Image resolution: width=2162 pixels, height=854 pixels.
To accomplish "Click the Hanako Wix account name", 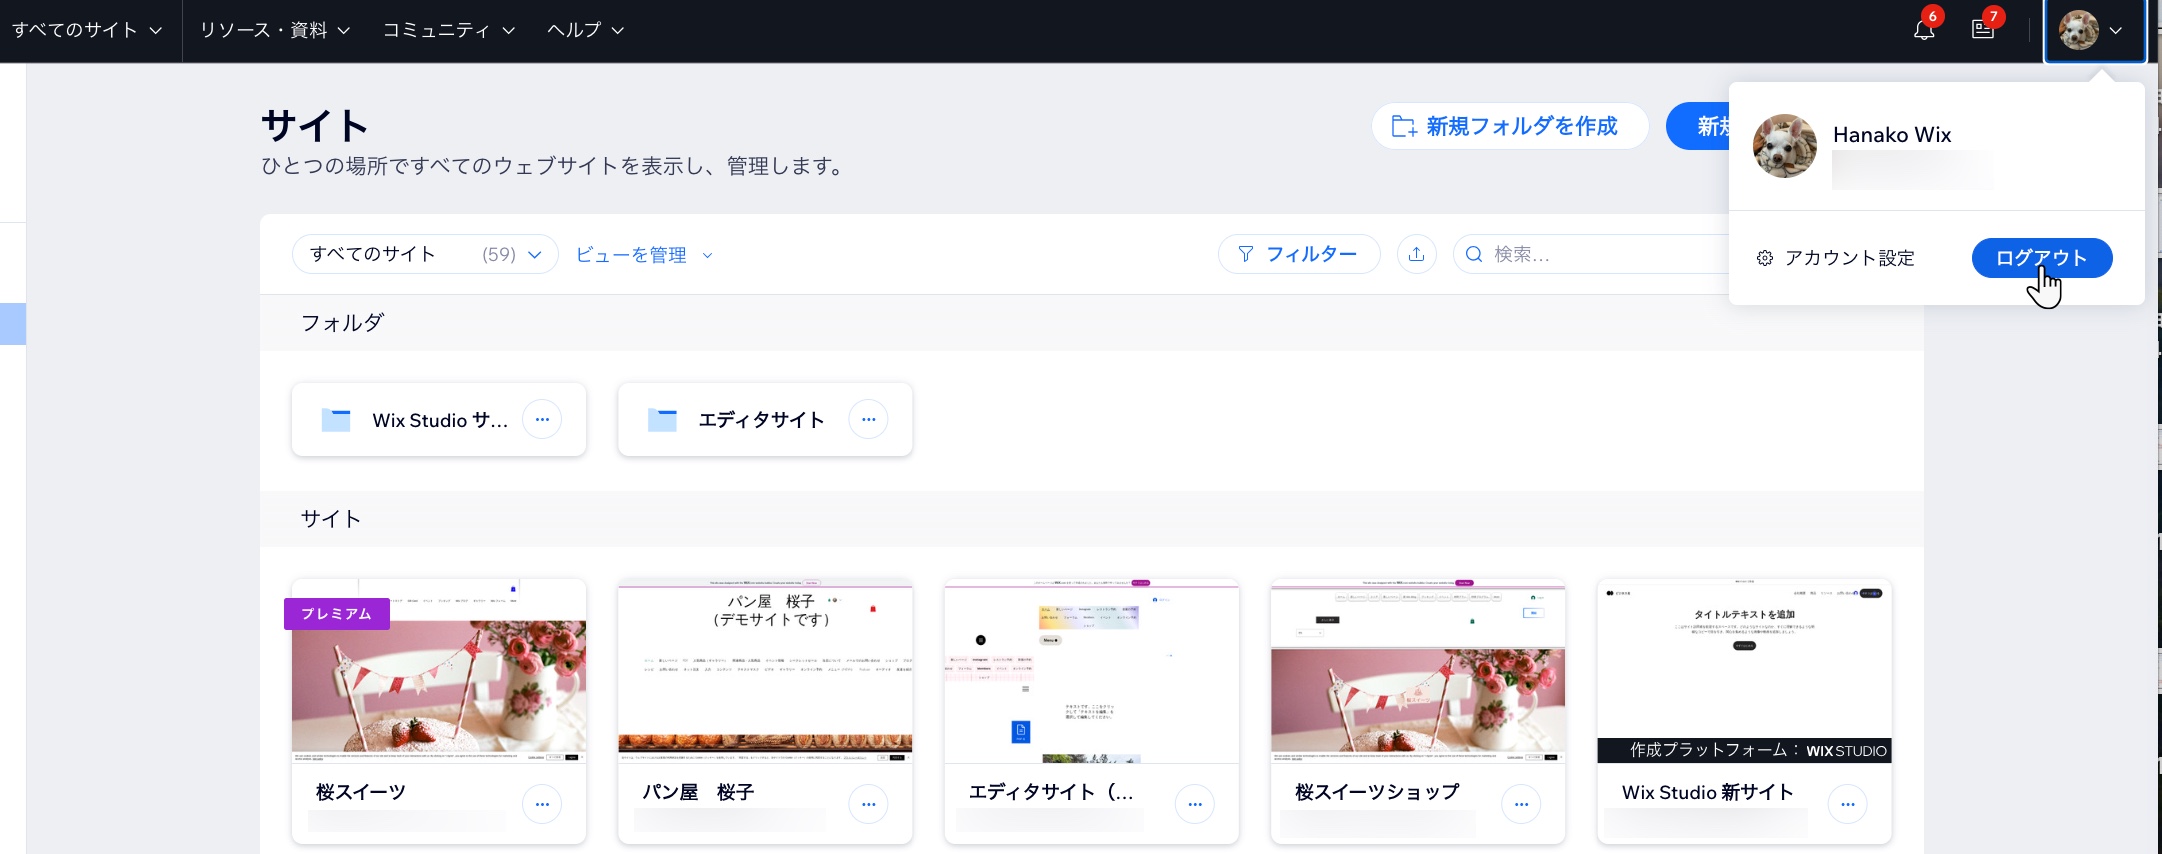I will coord(1892,134).
